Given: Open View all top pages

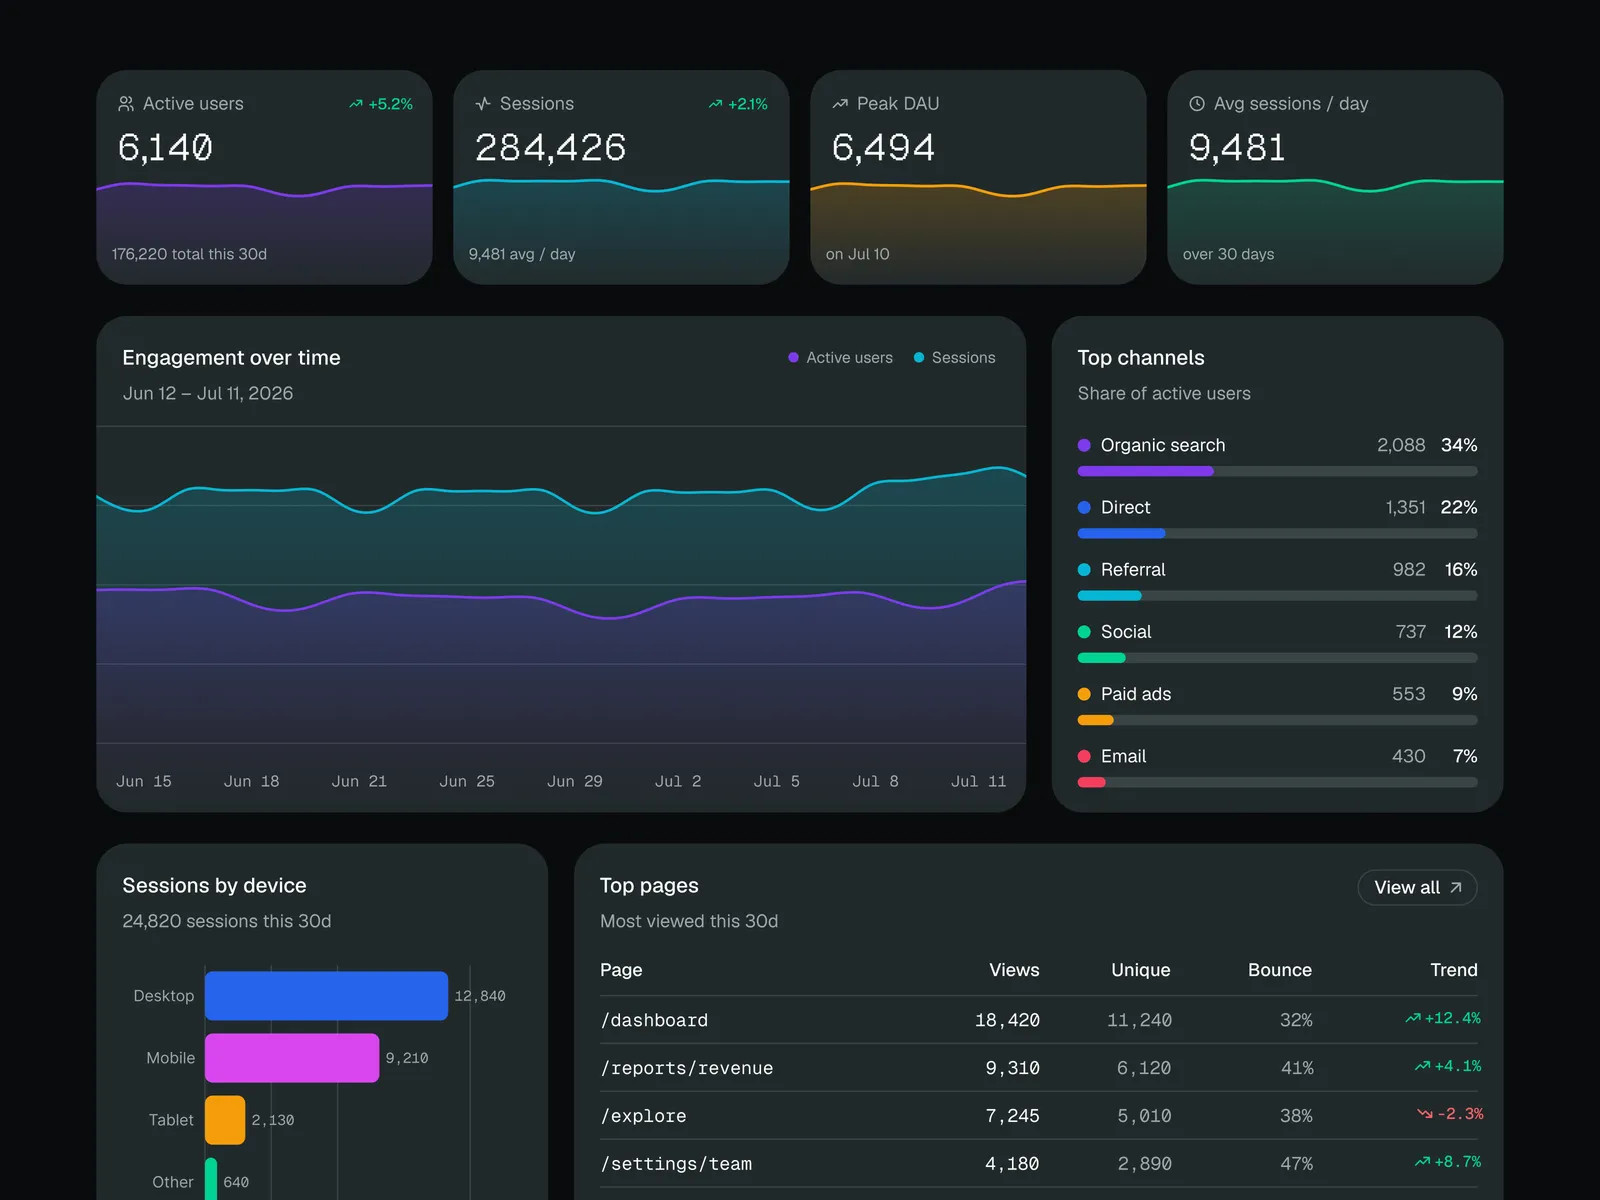Looking at the screenshot, I should 1417,888.
